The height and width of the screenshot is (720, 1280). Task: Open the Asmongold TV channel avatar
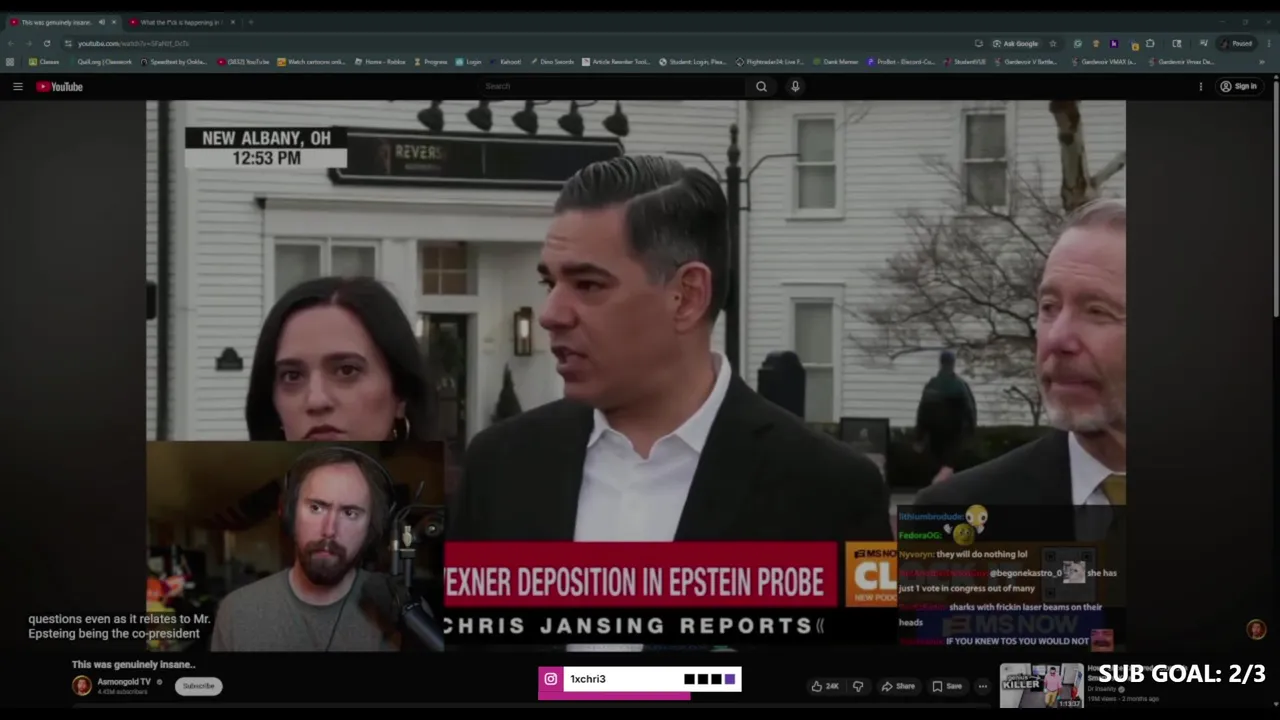pyautogui.click(x=81, y=685)
